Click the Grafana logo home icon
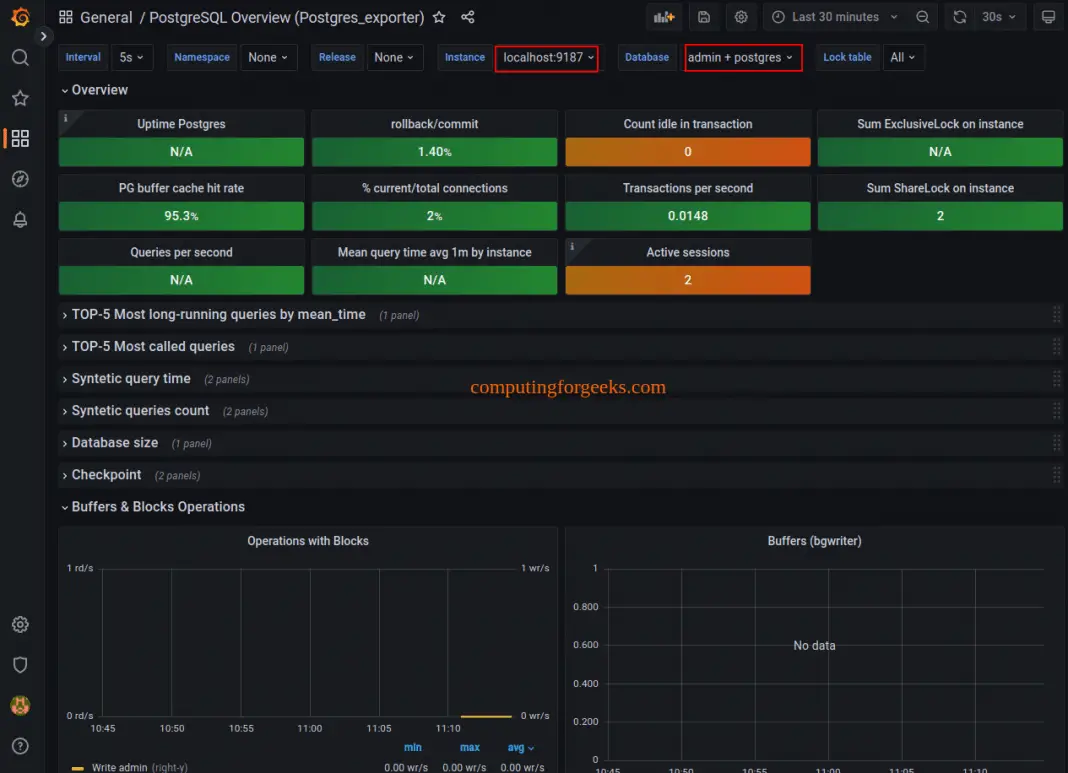The width and height of the screenshot is (1068, 773). (20, 17)
